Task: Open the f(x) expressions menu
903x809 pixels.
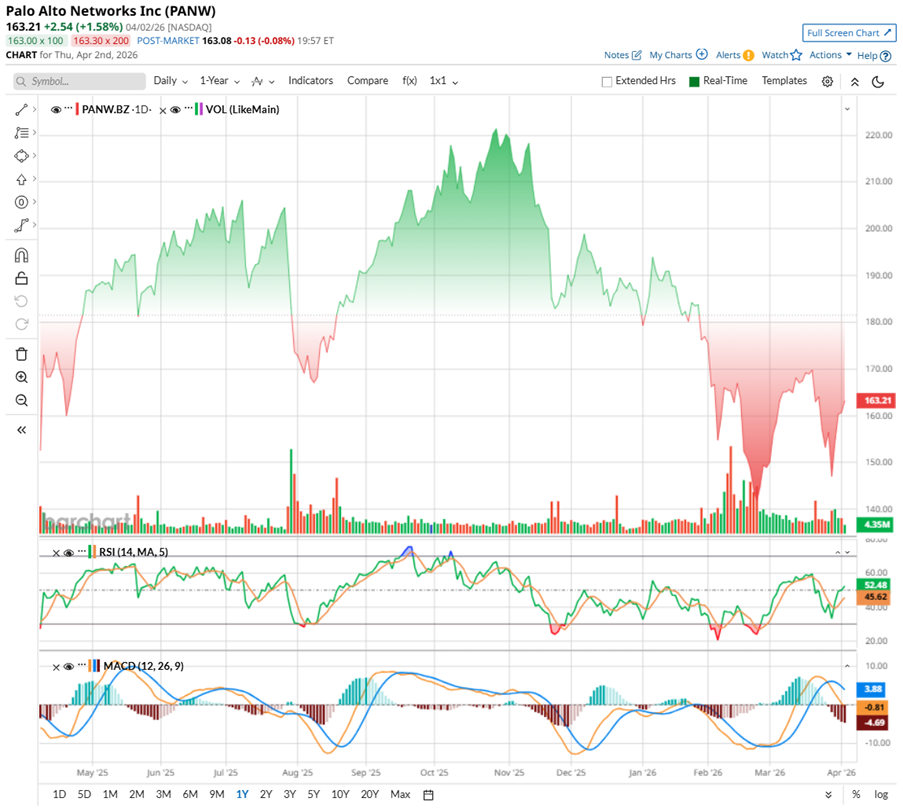Action: (x=409, y=81)
